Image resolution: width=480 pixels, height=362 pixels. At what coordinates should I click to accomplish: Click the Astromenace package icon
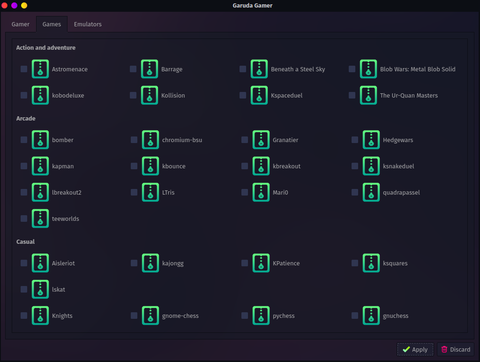(40, 69)
